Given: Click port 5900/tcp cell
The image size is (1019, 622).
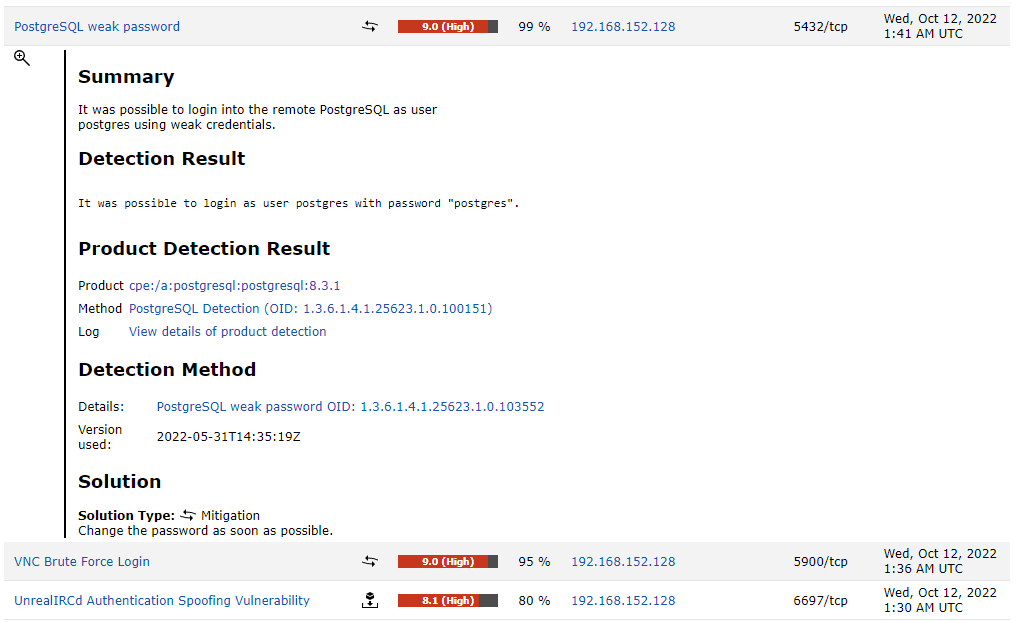Looking at the screenshot, I should (x=820, y=562).
